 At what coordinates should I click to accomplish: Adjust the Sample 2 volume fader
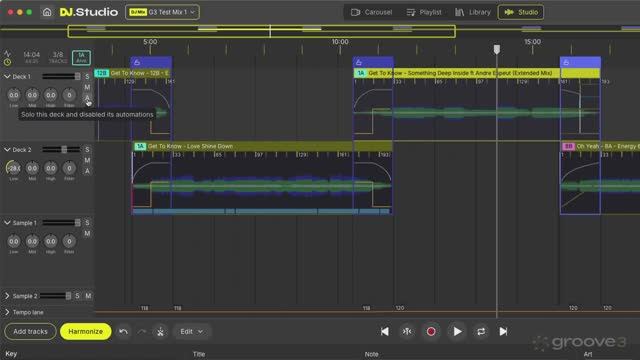pyautogui.click(x=68, y=296)
